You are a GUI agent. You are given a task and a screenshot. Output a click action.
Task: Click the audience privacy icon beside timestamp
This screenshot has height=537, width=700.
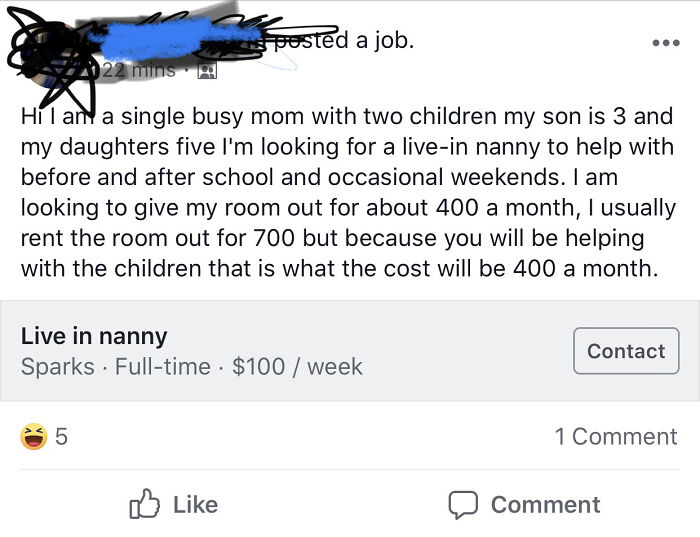pyautogui.click(x=207, y=71)
